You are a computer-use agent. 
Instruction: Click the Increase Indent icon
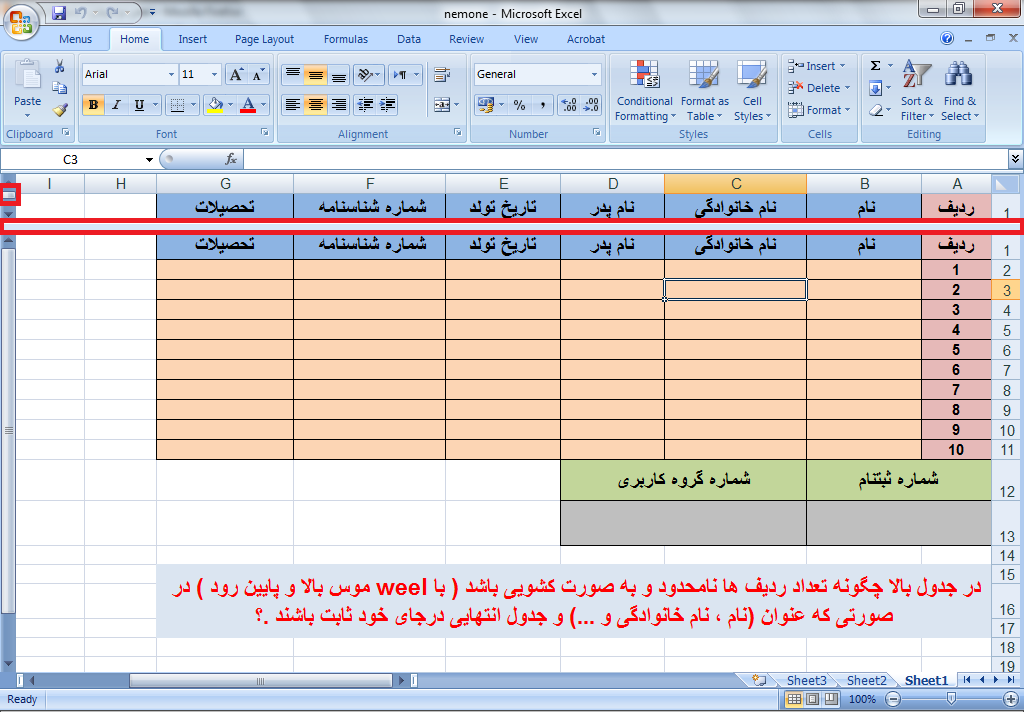pos(386,105)
